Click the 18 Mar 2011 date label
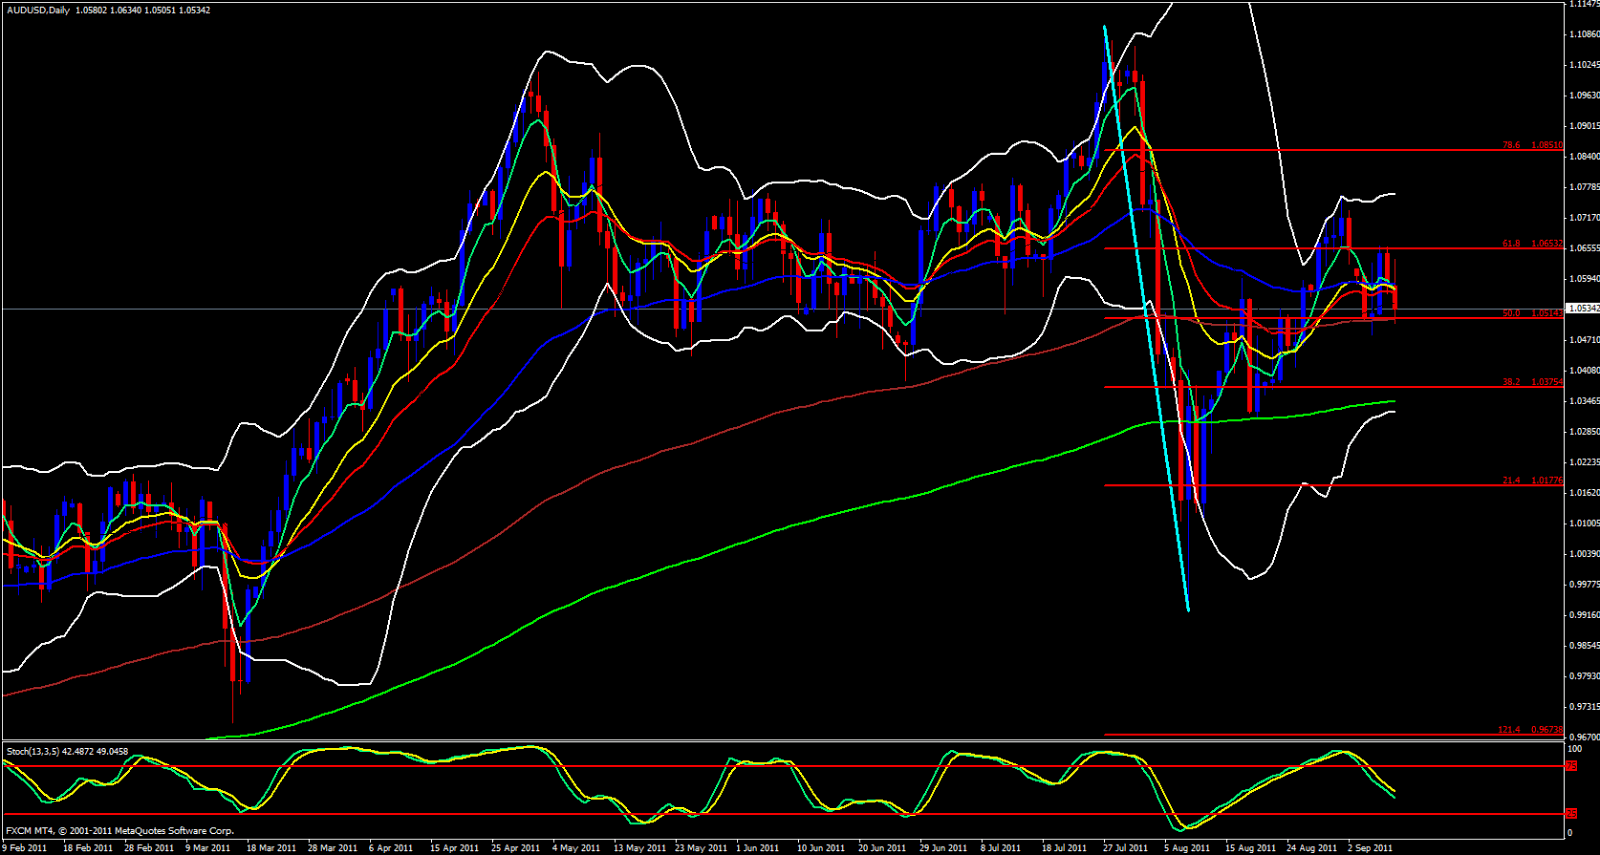 tap(271, 848)
